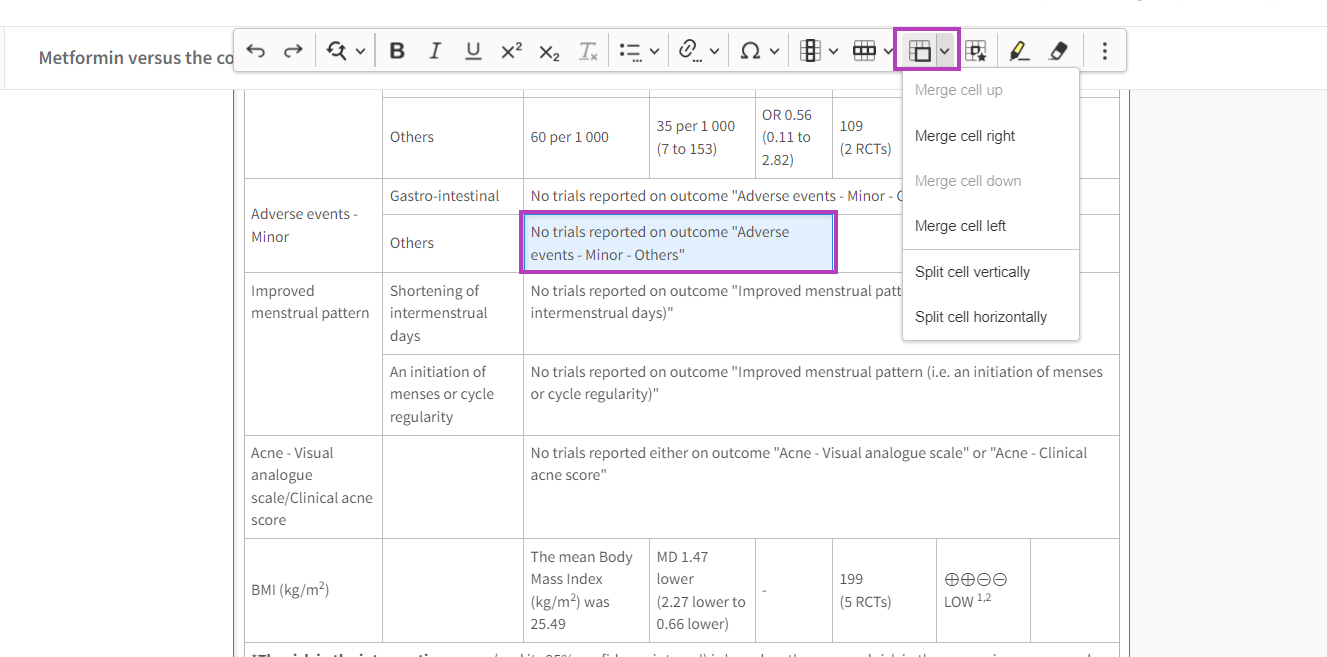Click the Undo arrow icon

click(x=256, y=51)
